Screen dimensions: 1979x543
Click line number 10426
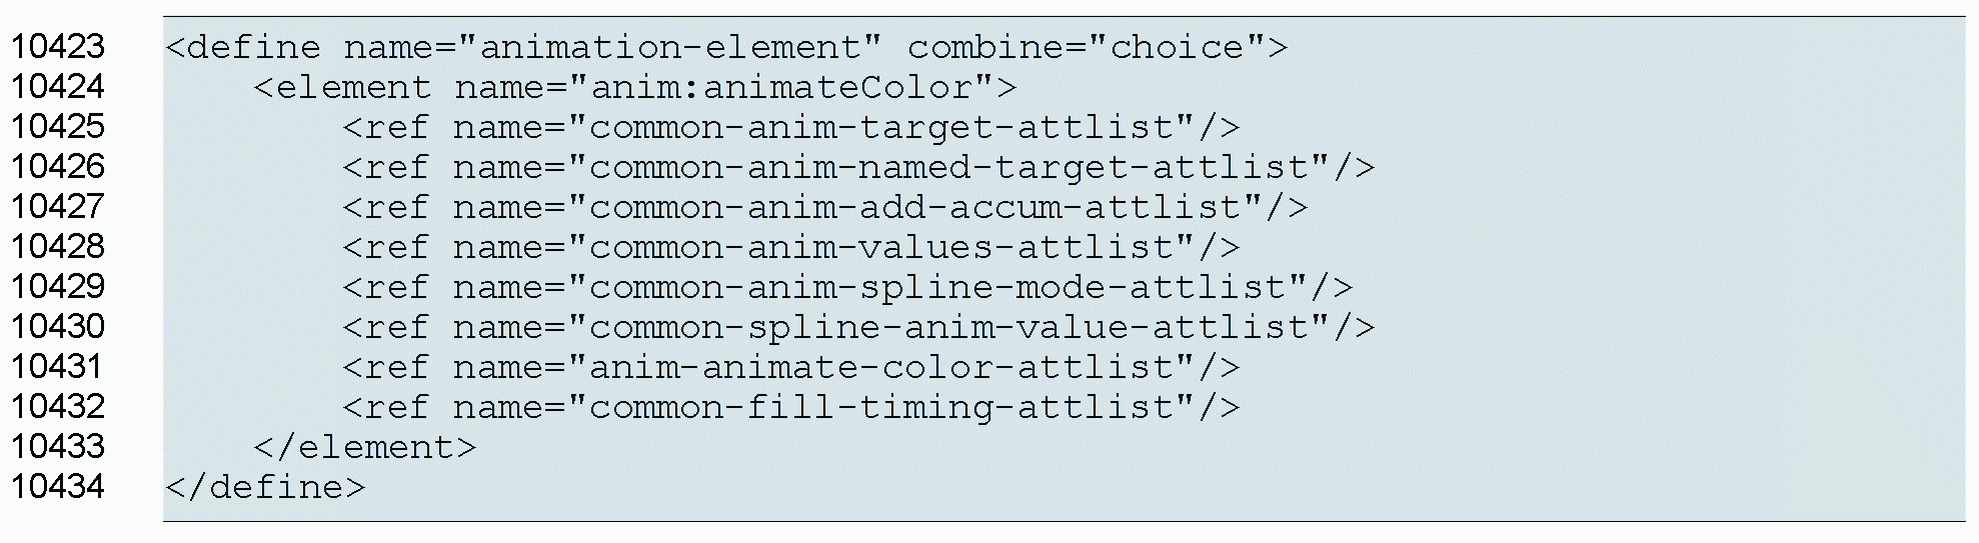57,167
